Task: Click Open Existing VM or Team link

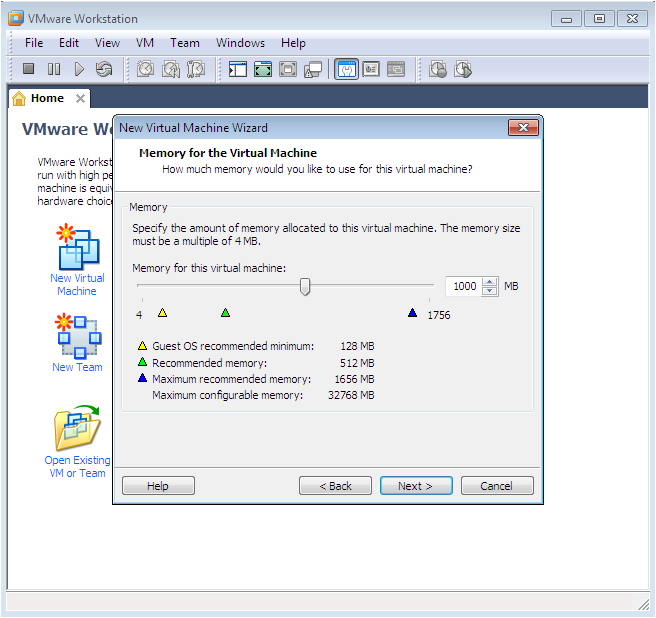Action: click(x=77, y=467)
